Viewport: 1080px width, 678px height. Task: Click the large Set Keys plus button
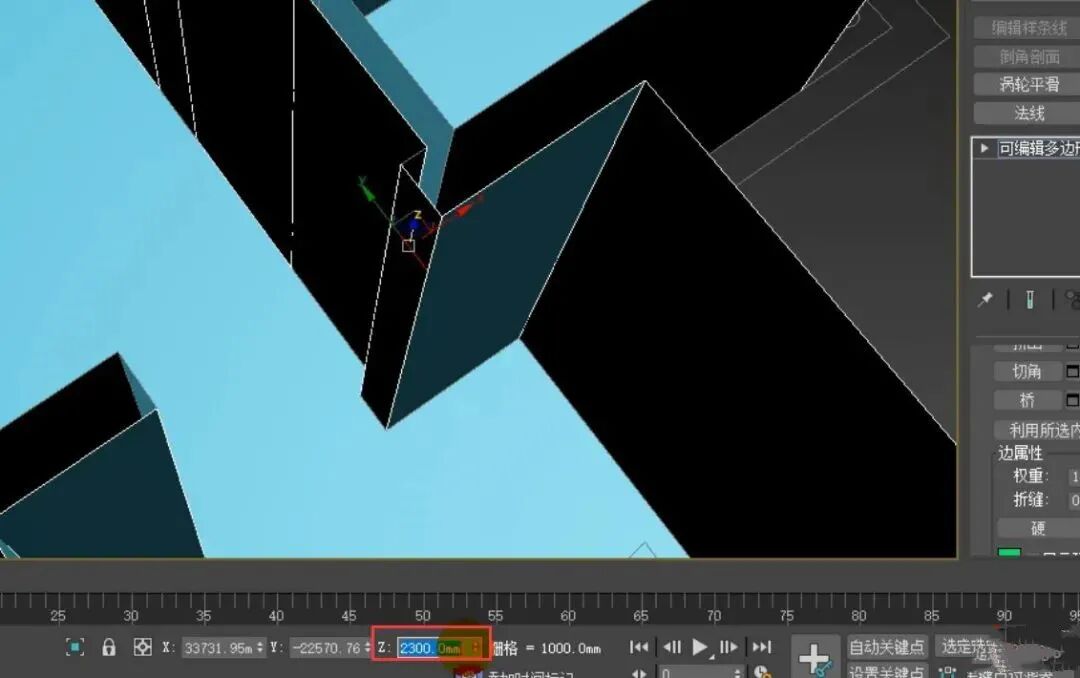coord(815,657)
